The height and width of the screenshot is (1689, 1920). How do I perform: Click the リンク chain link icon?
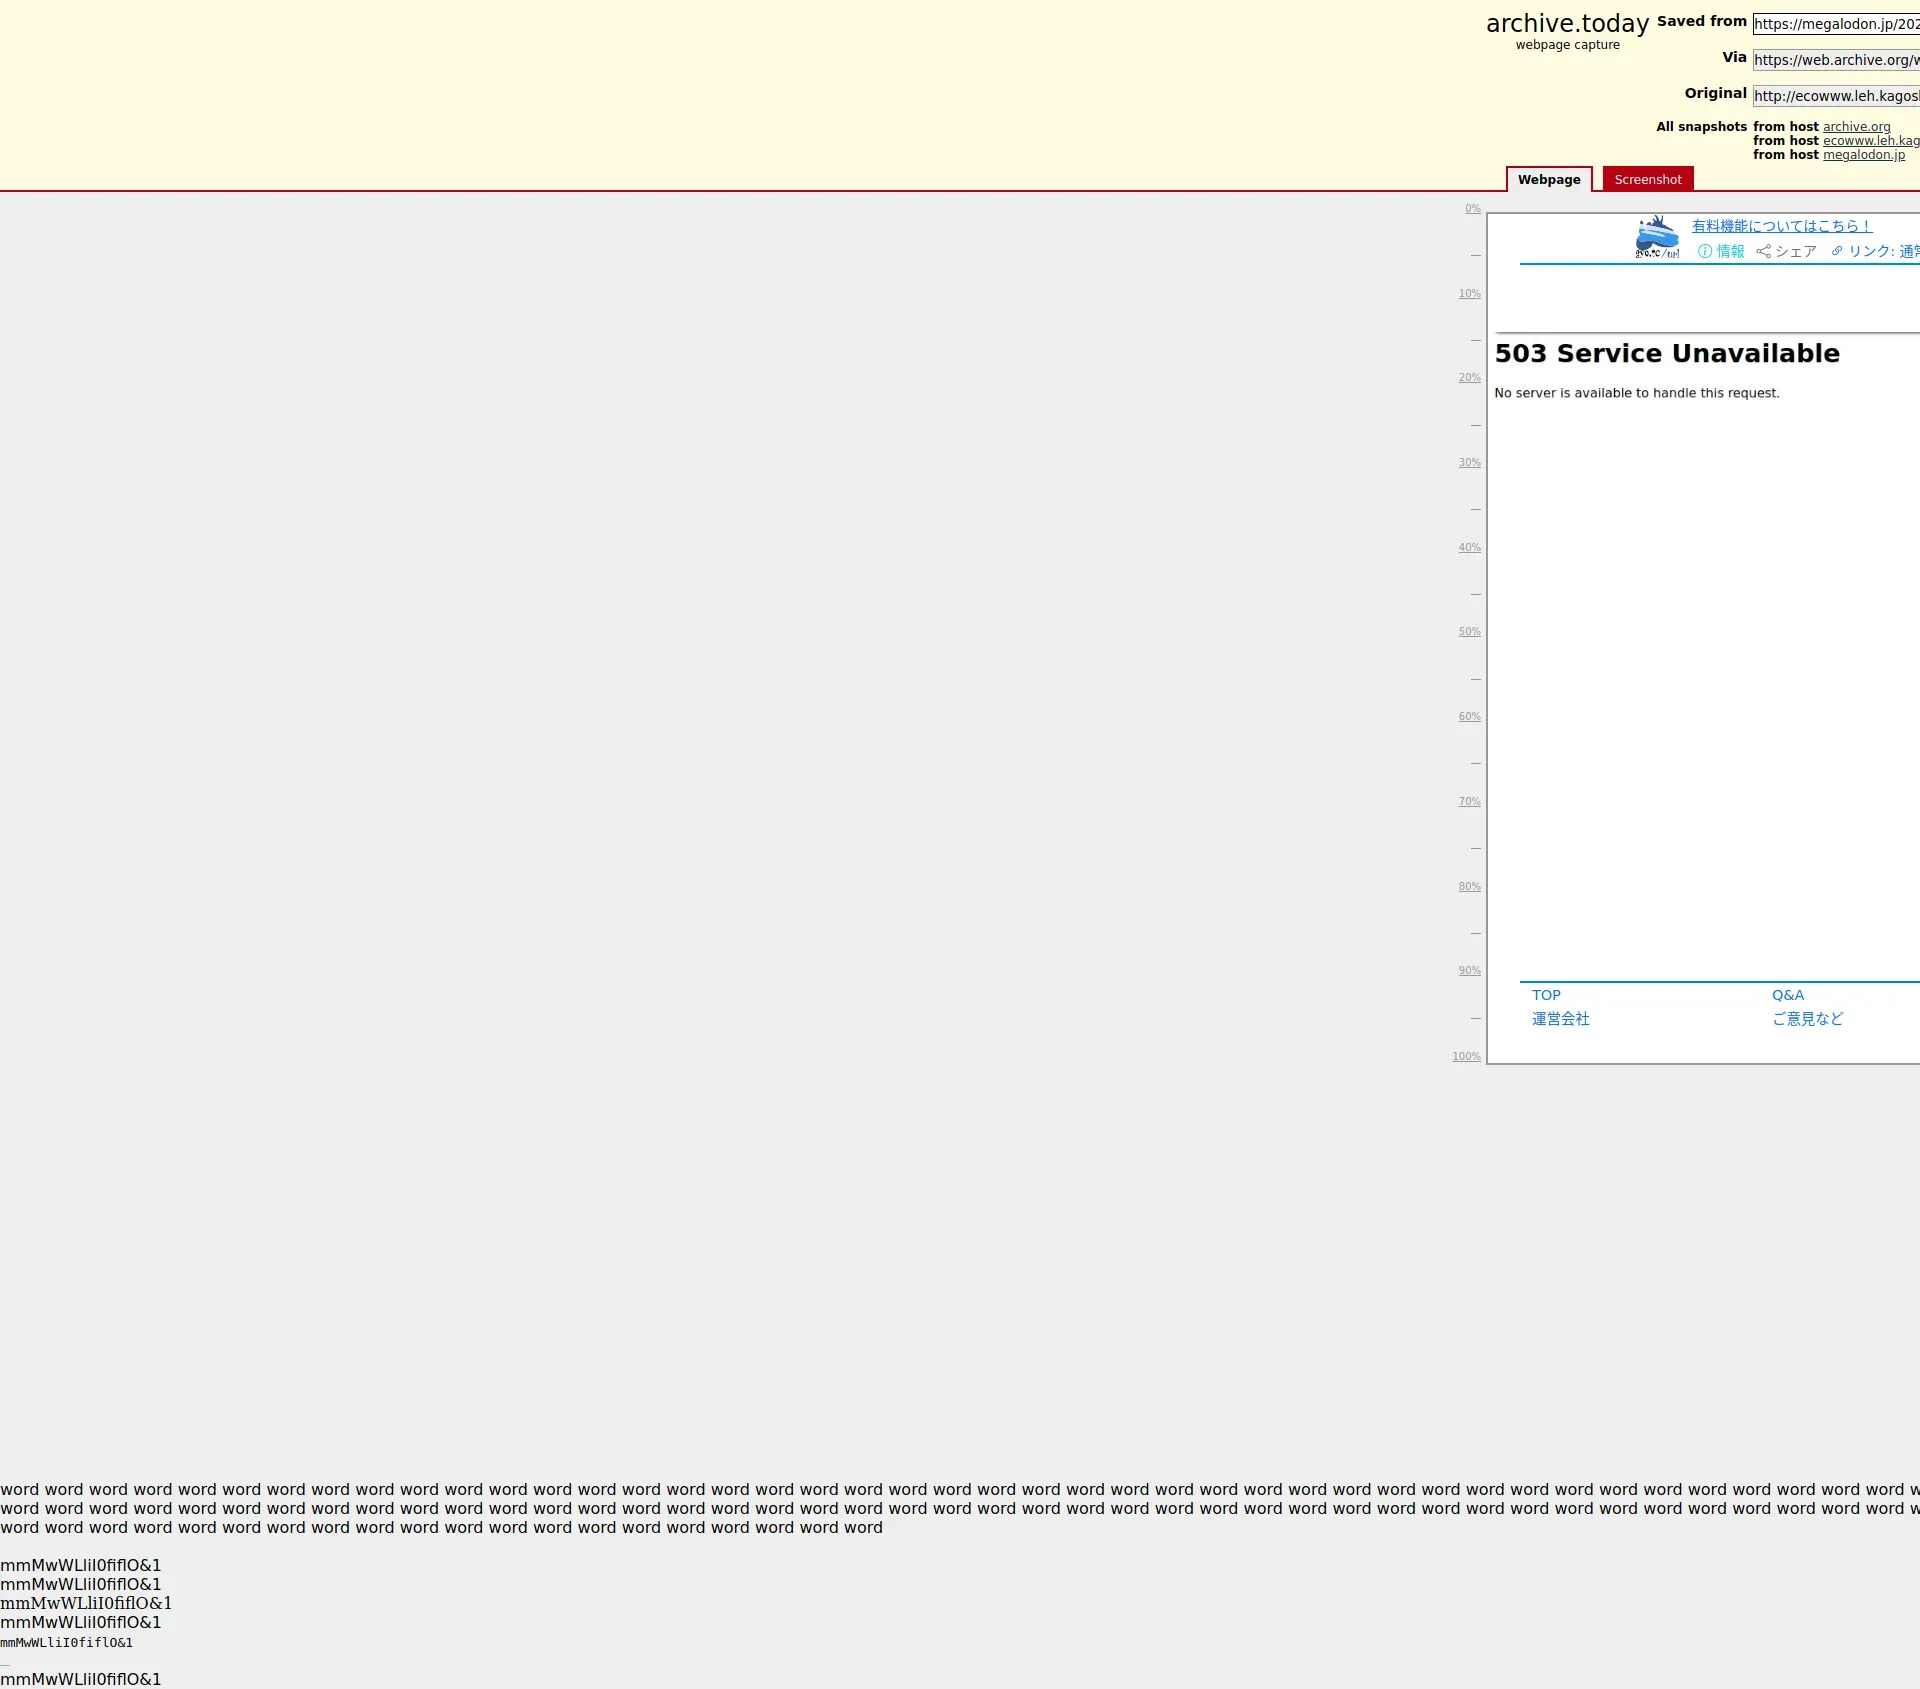(x=1837, y=251)
